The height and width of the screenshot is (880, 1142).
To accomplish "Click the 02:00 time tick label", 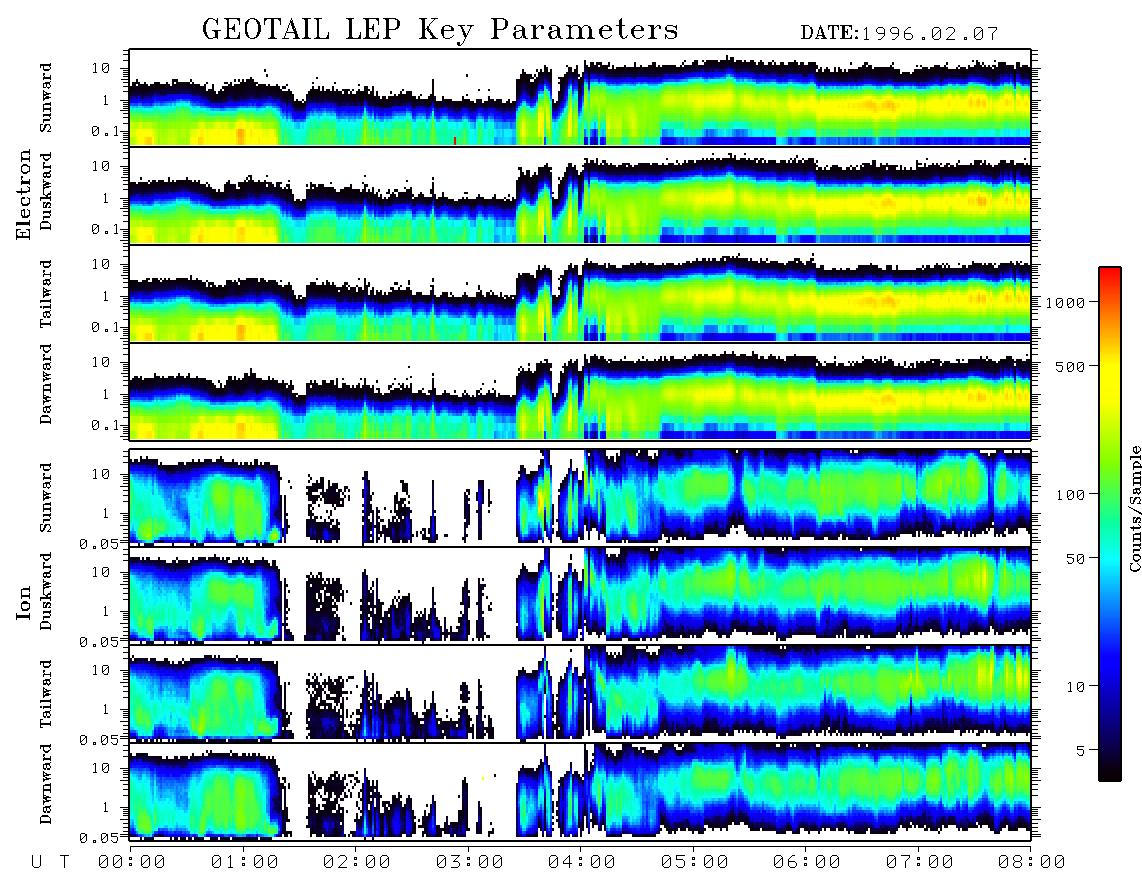I will (x=357, y=862).
